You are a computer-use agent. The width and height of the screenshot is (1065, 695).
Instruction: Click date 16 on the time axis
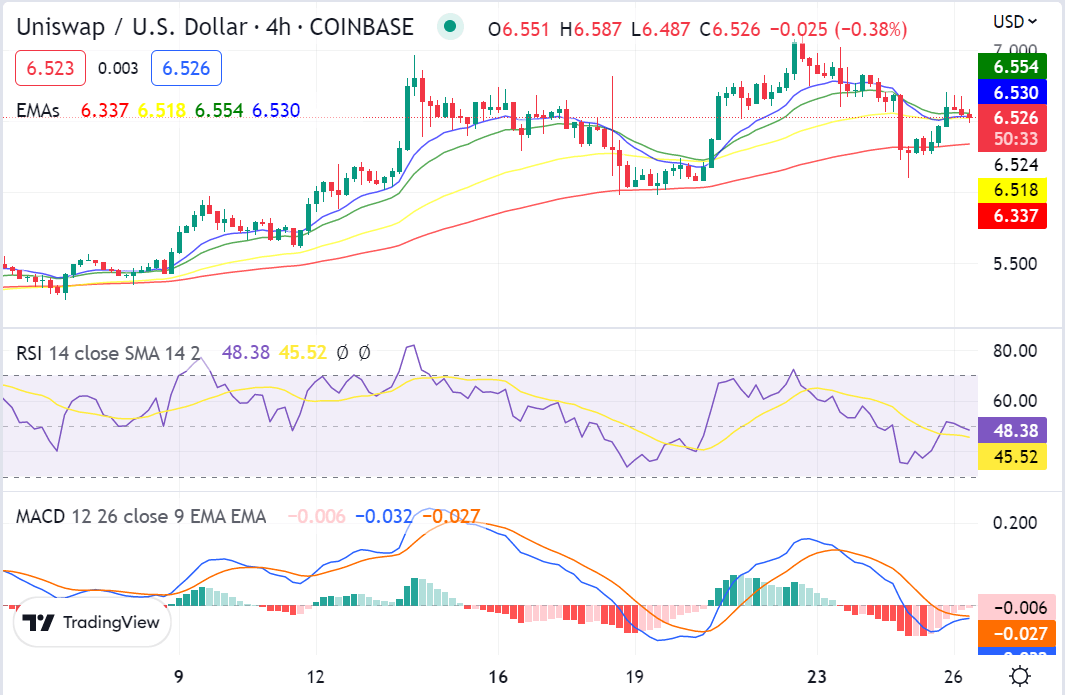click(x=498, y=677)
